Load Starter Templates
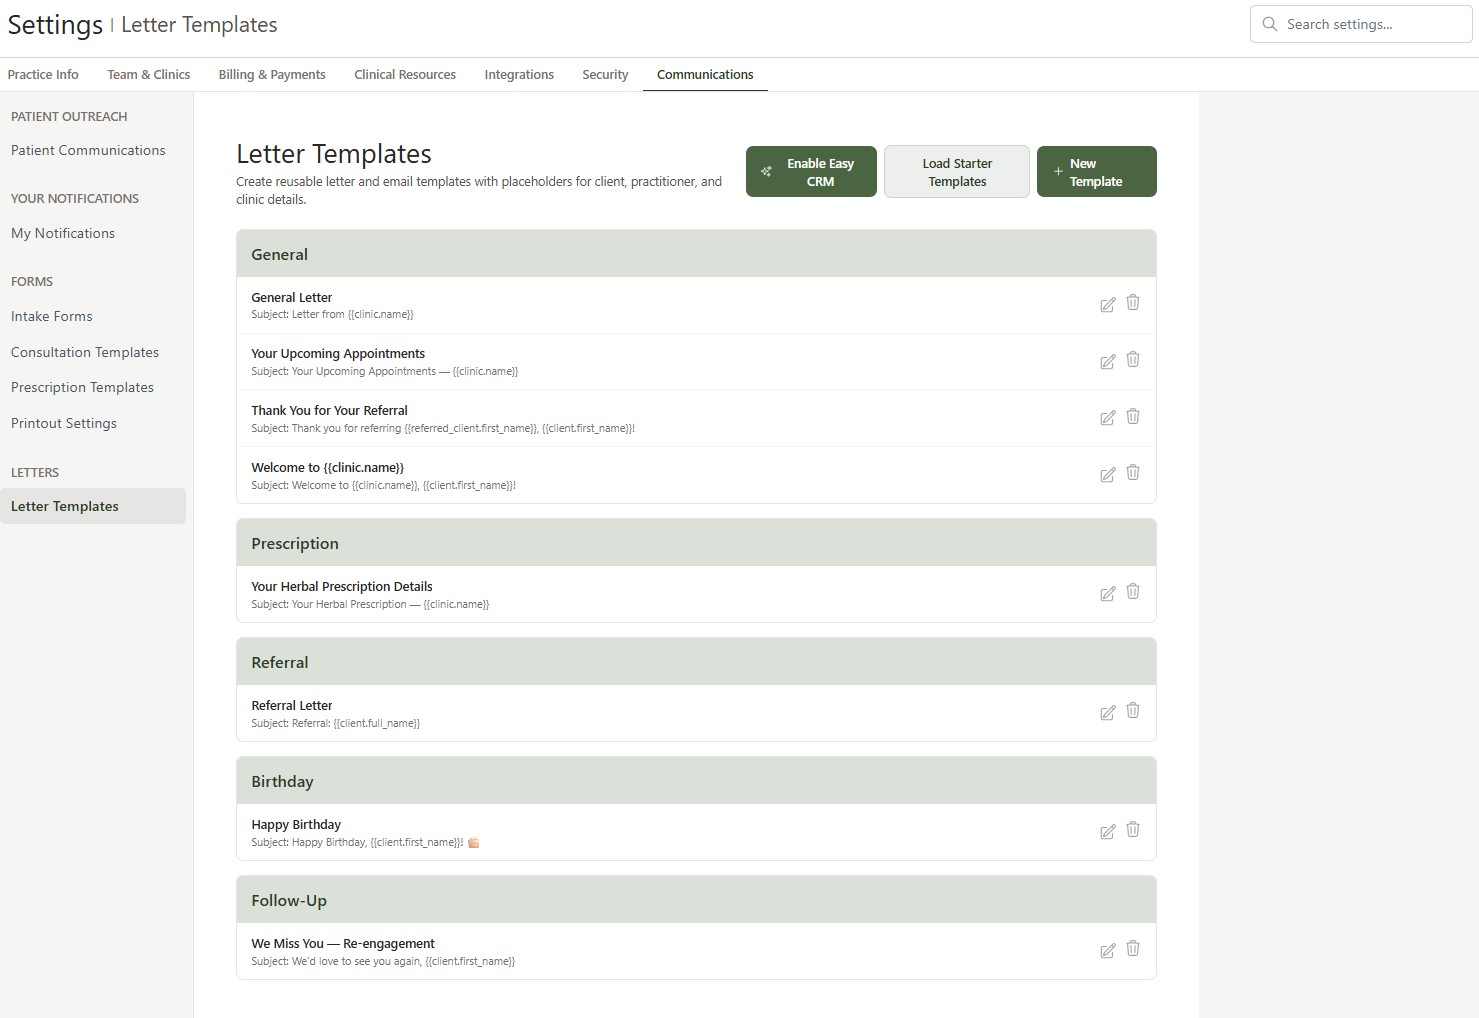The image size is (1479, 1018). point(956,171)
